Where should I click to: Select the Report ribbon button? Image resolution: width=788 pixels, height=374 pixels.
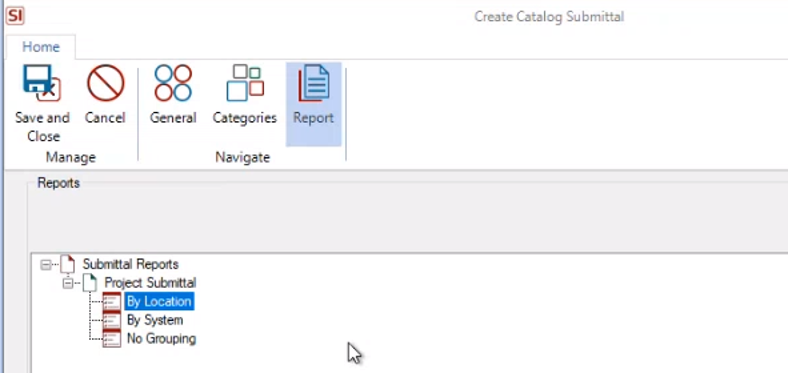pos(314,104)
